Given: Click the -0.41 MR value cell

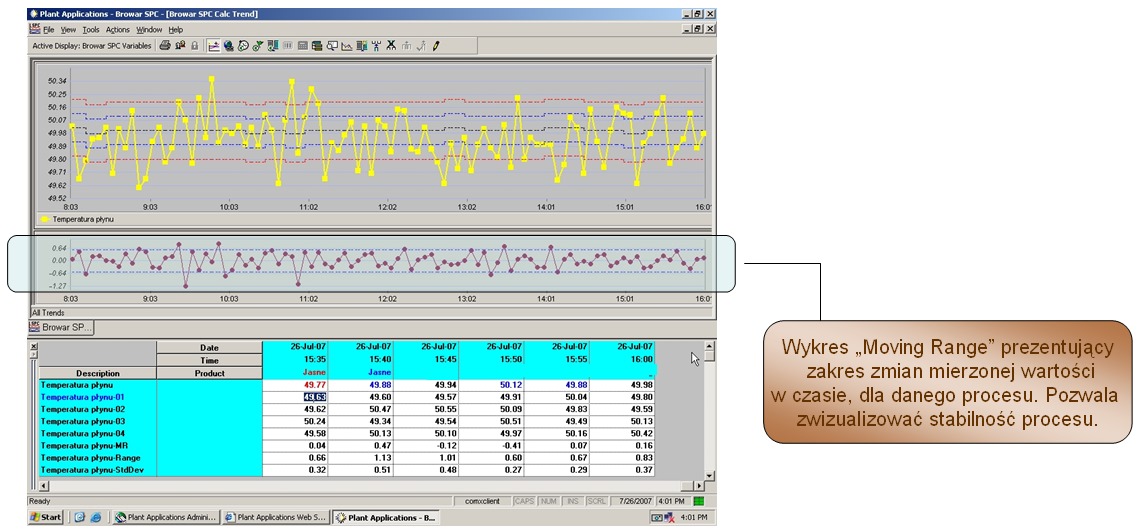Looking at the screenshot, I should point(491,446).
